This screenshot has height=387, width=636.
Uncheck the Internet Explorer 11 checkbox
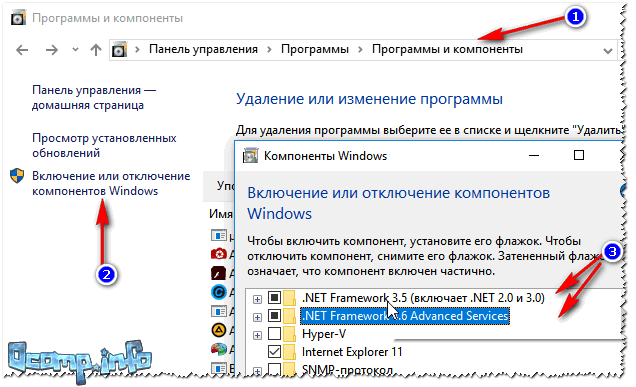(275, 351)
